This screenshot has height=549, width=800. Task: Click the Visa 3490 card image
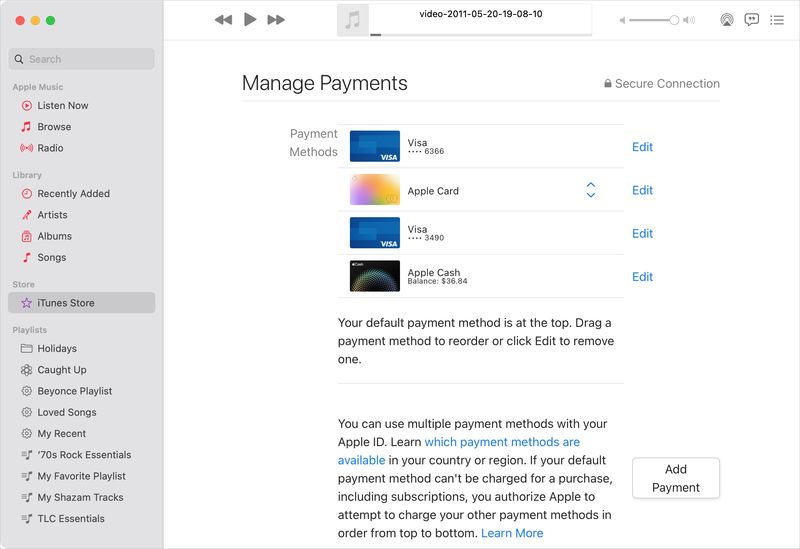tap(374, 233)
